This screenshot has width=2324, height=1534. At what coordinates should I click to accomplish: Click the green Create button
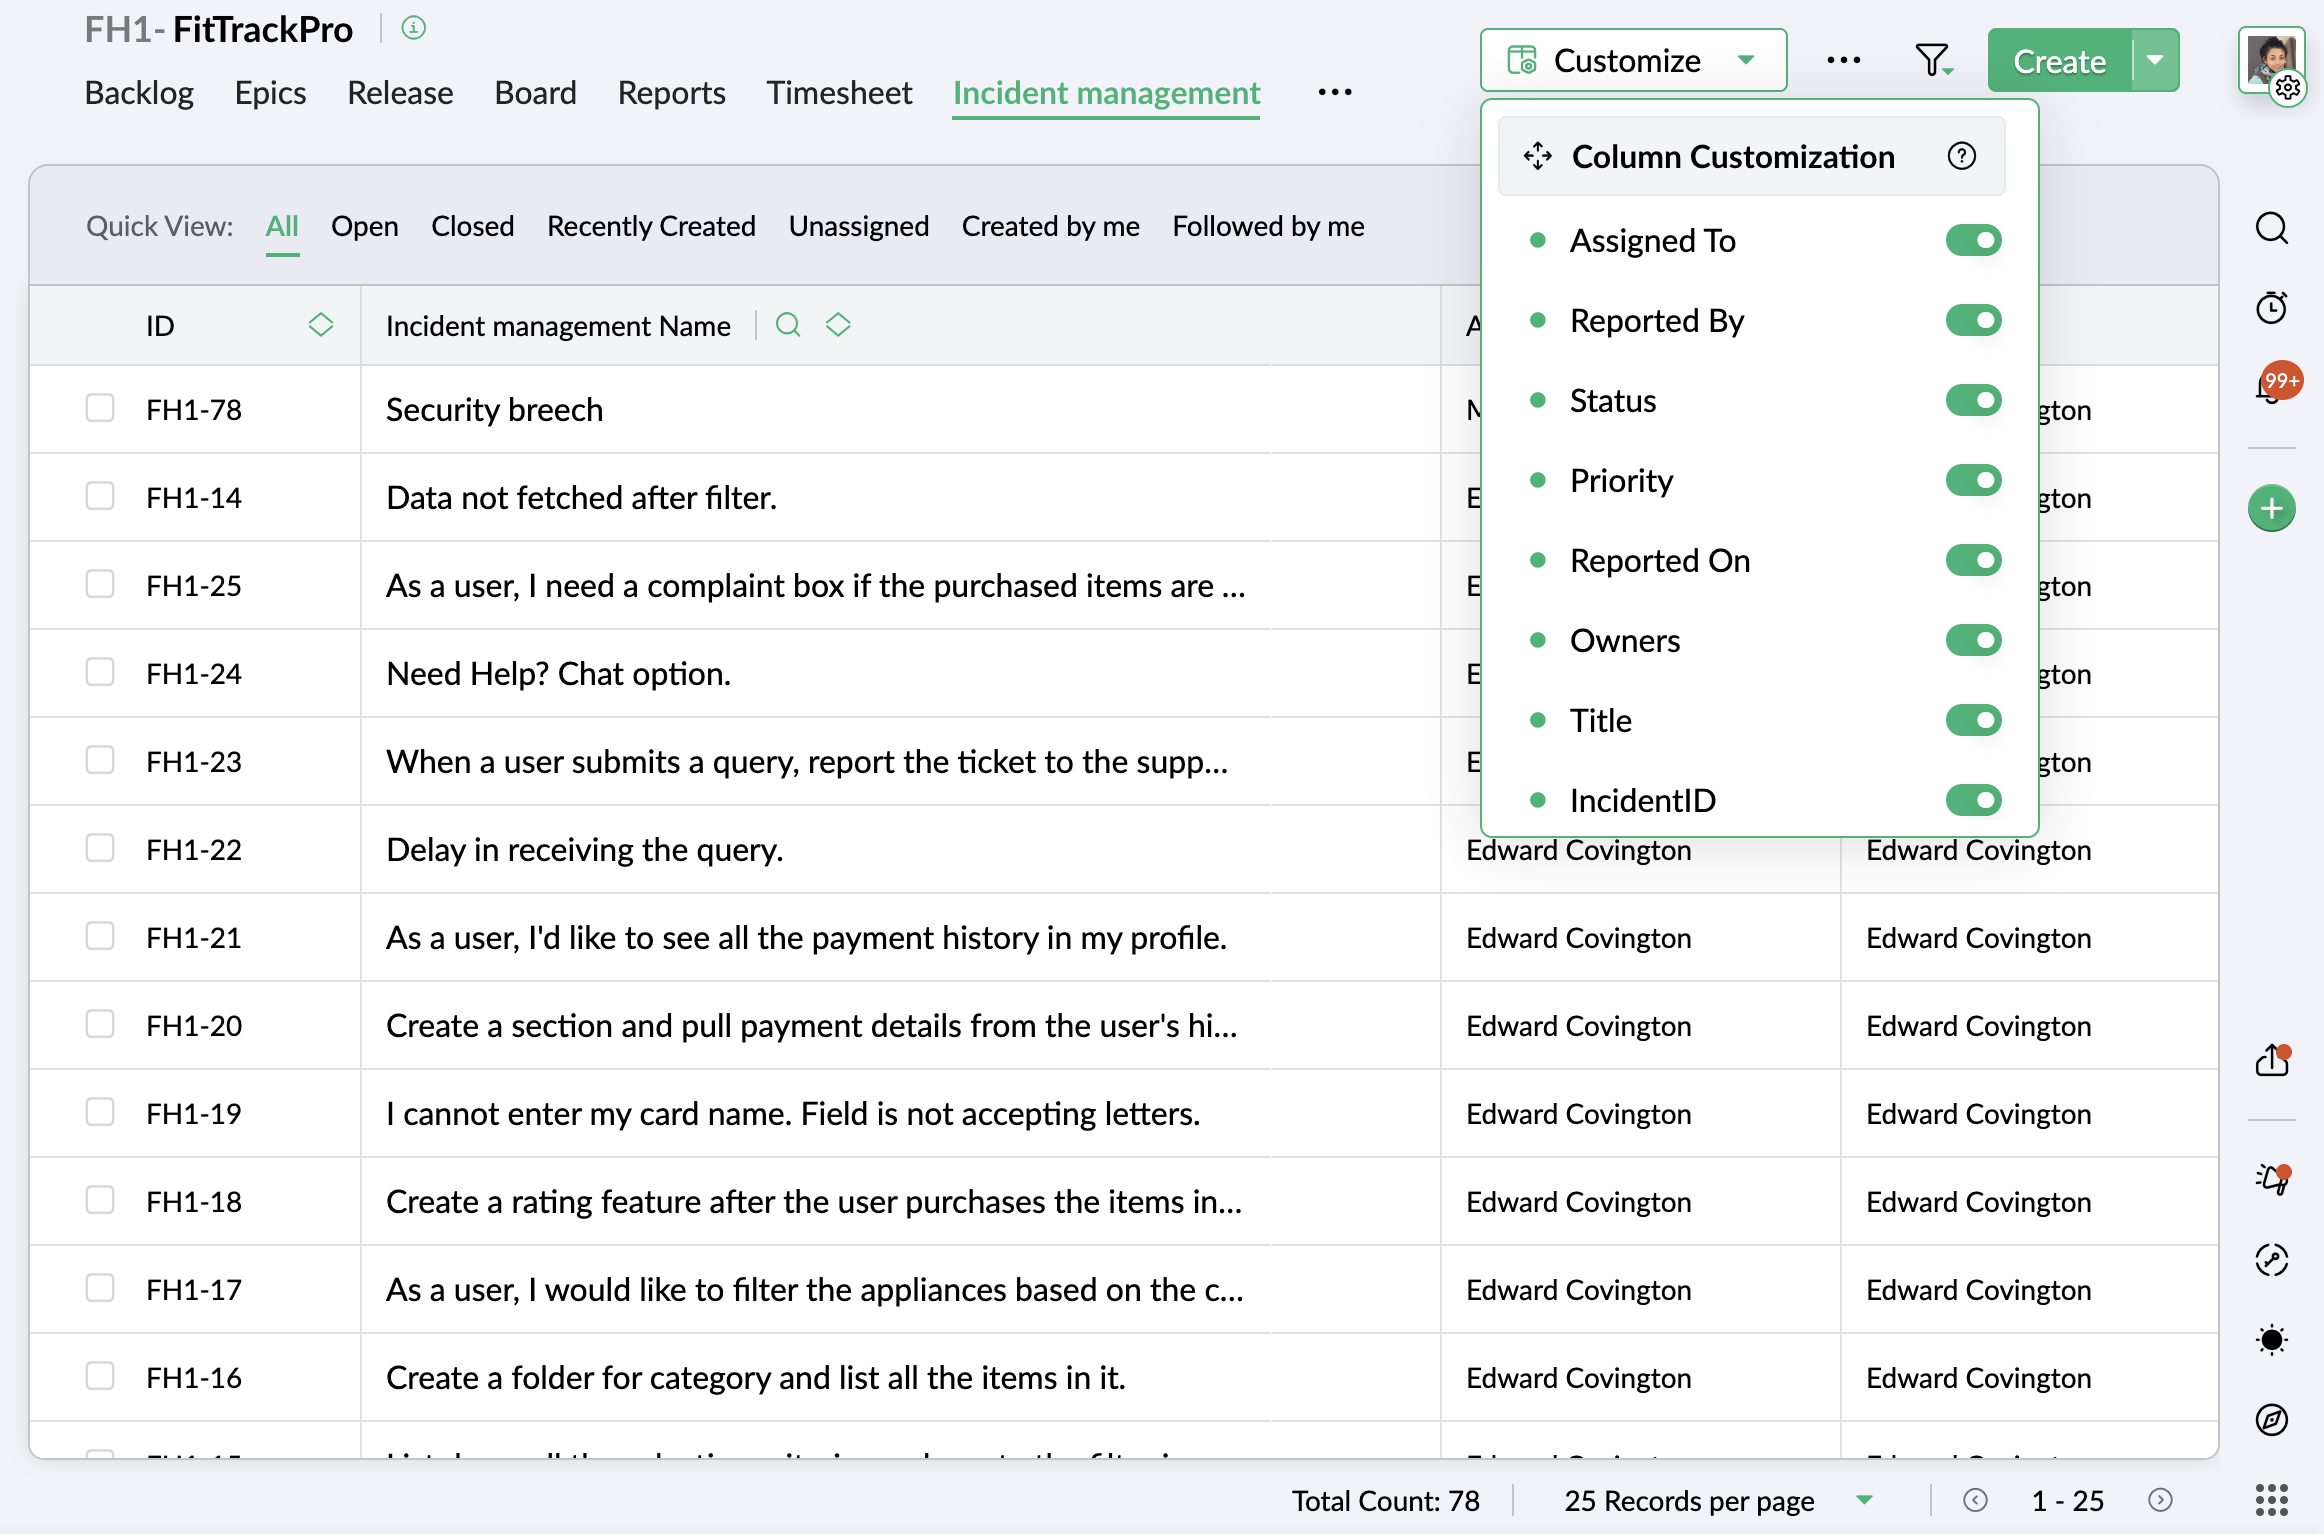pyautogui.click(x=2058, y=61)
